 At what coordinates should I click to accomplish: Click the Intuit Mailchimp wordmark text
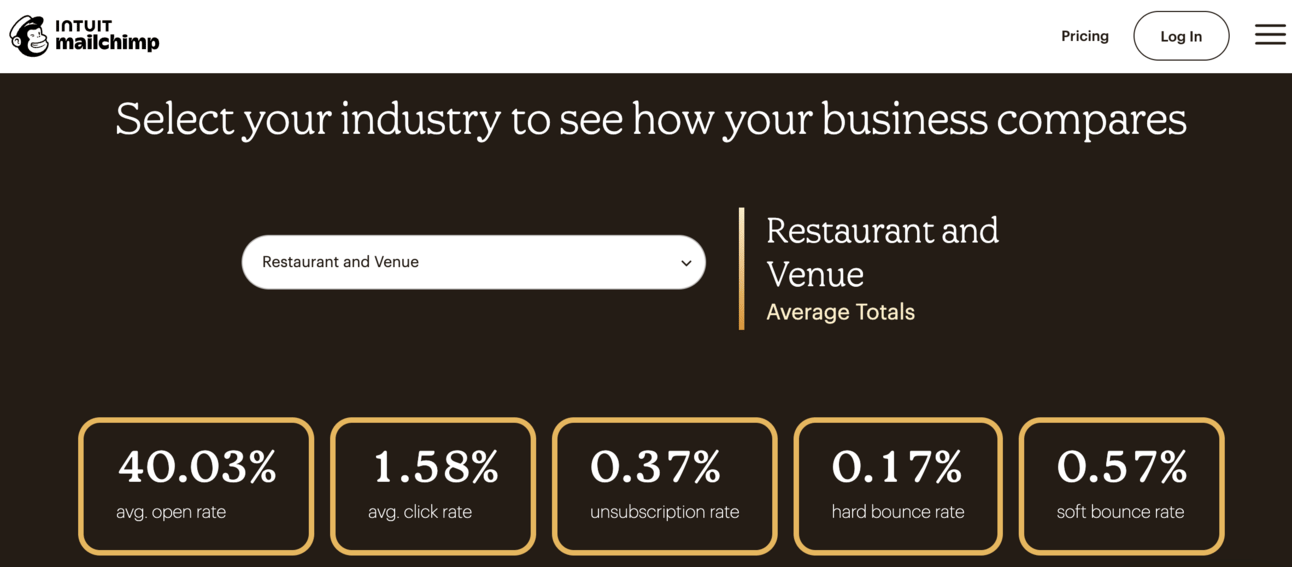107,36
